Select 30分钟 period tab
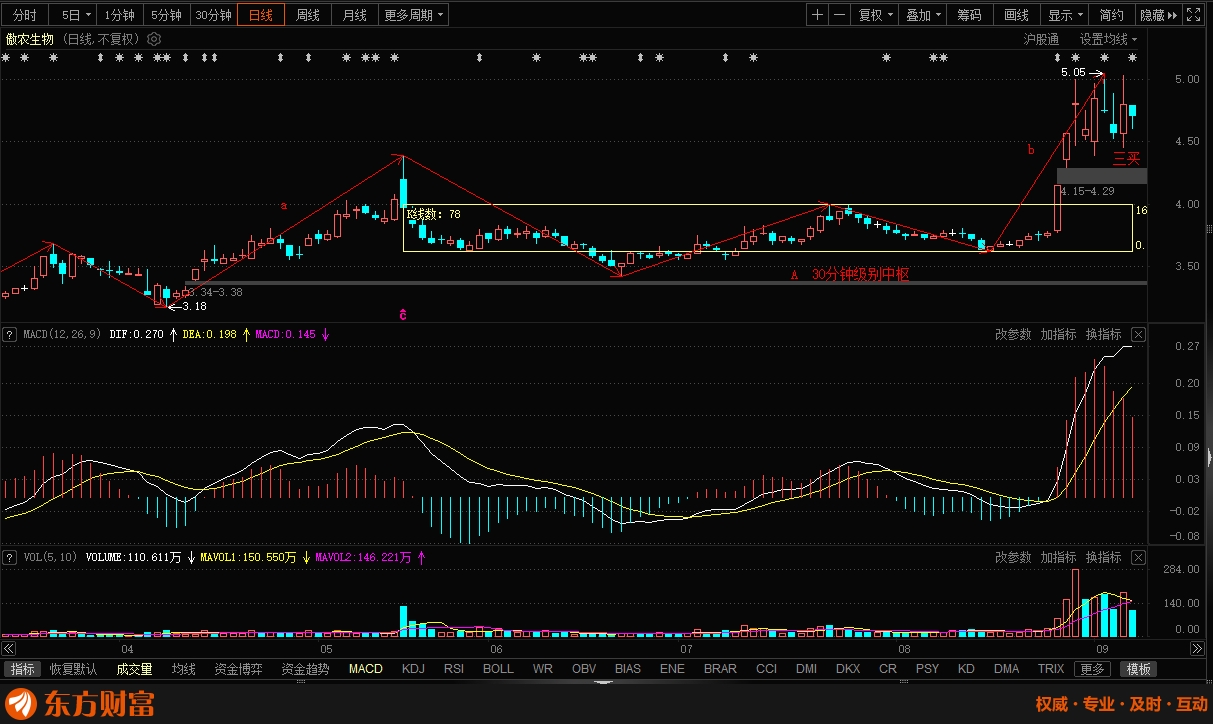Image resolution: width=1213 pixels, height=724 pixels. point(213,15)
